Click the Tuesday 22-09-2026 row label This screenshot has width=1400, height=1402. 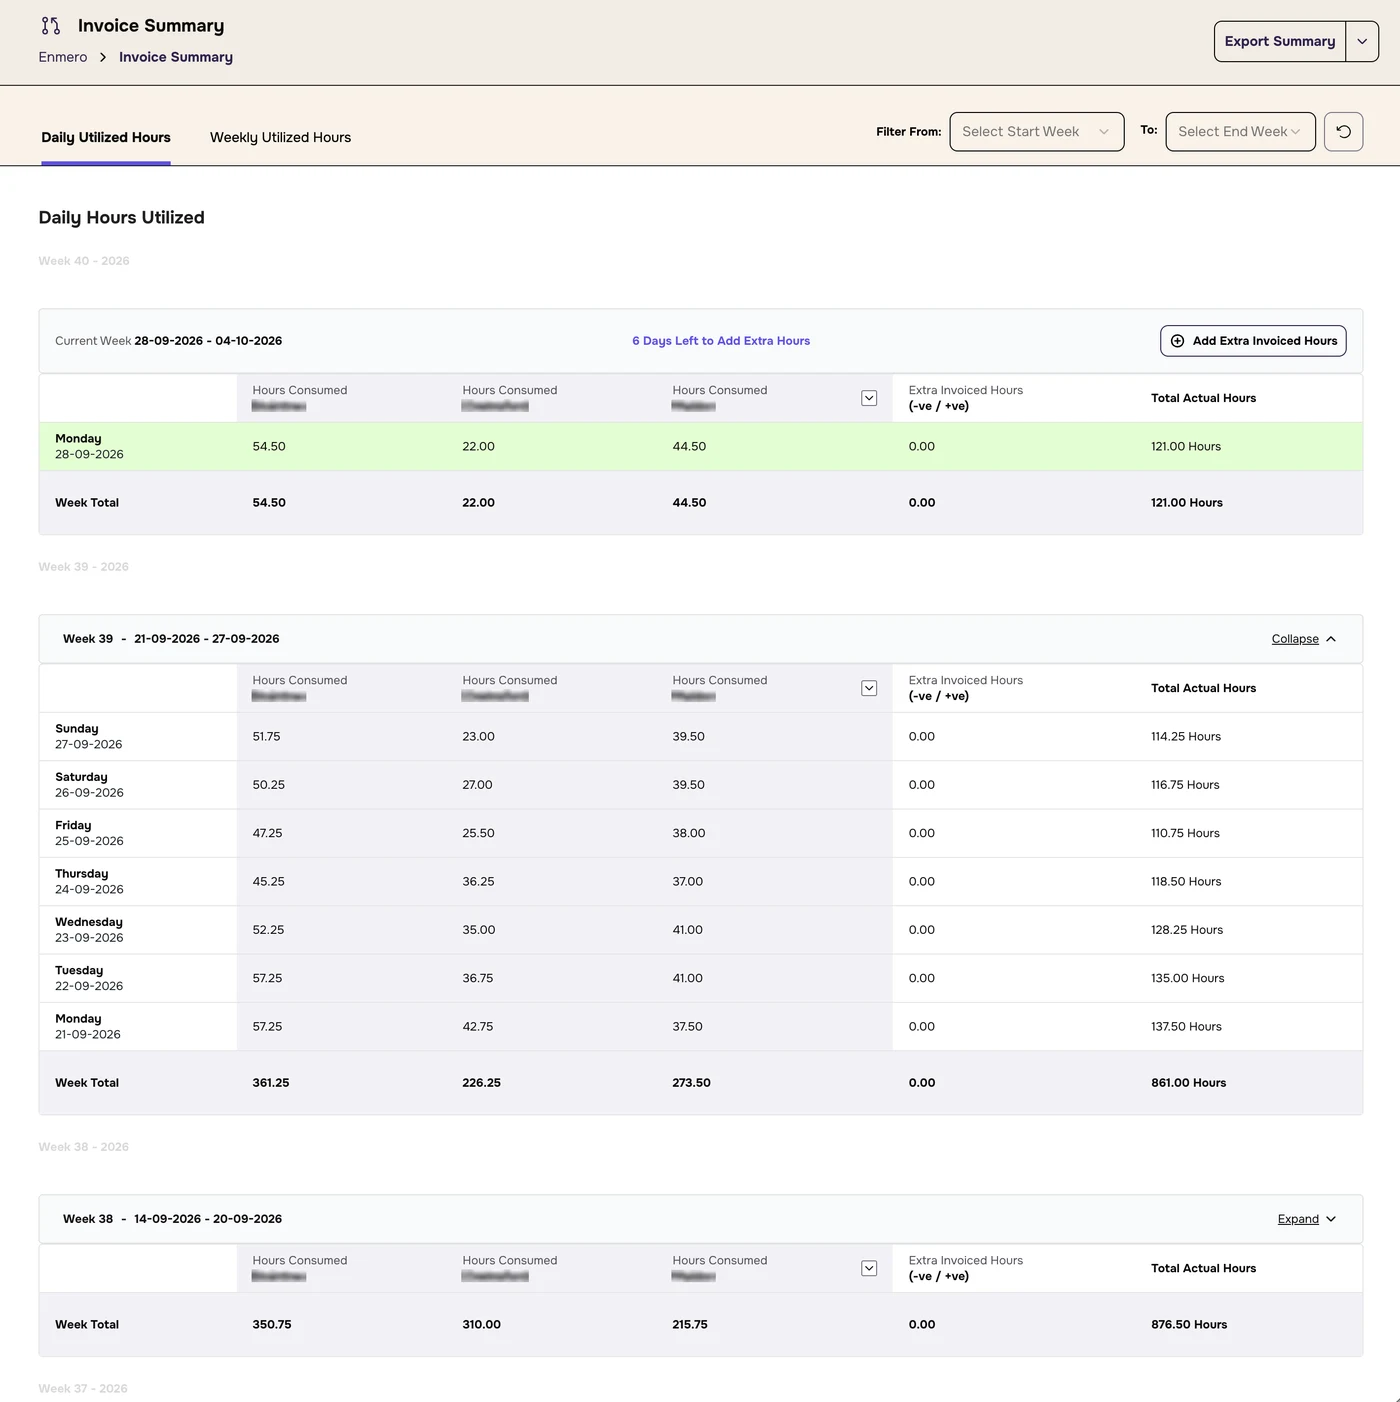(89, 978)
